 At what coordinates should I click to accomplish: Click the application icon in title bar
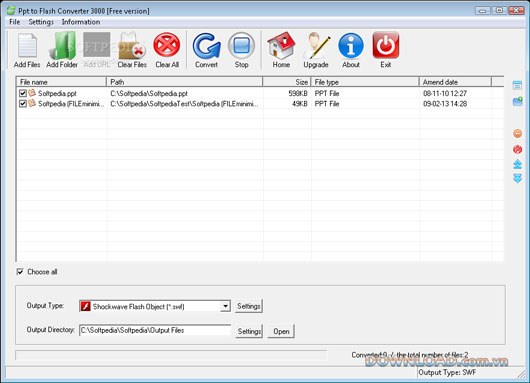[x=11, y=10]
